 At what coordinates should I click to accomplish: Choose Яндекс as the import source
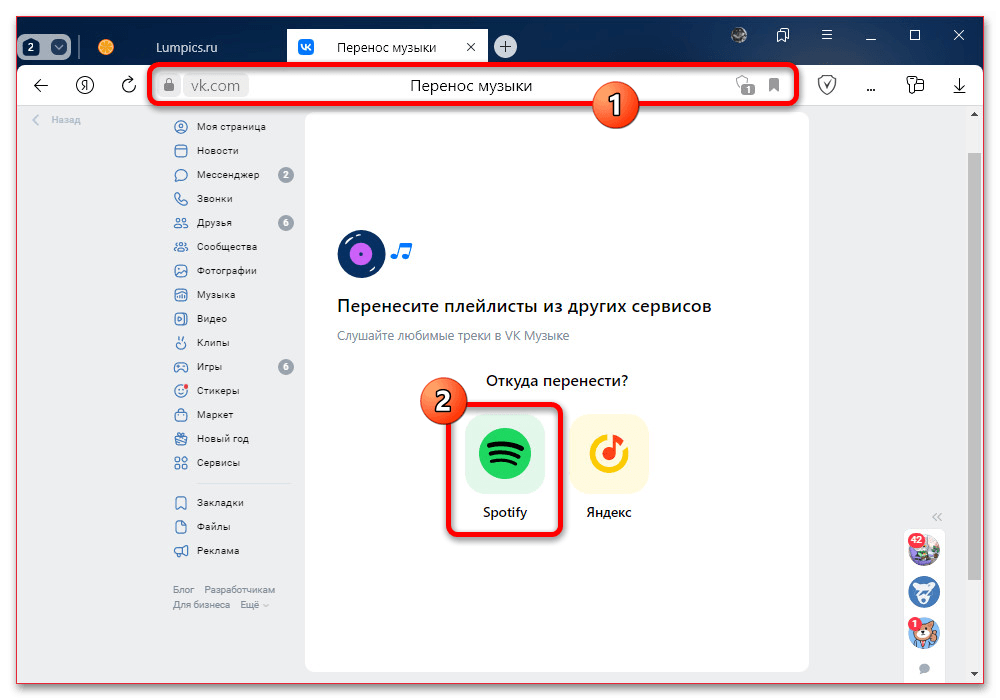tap(609, 468)
